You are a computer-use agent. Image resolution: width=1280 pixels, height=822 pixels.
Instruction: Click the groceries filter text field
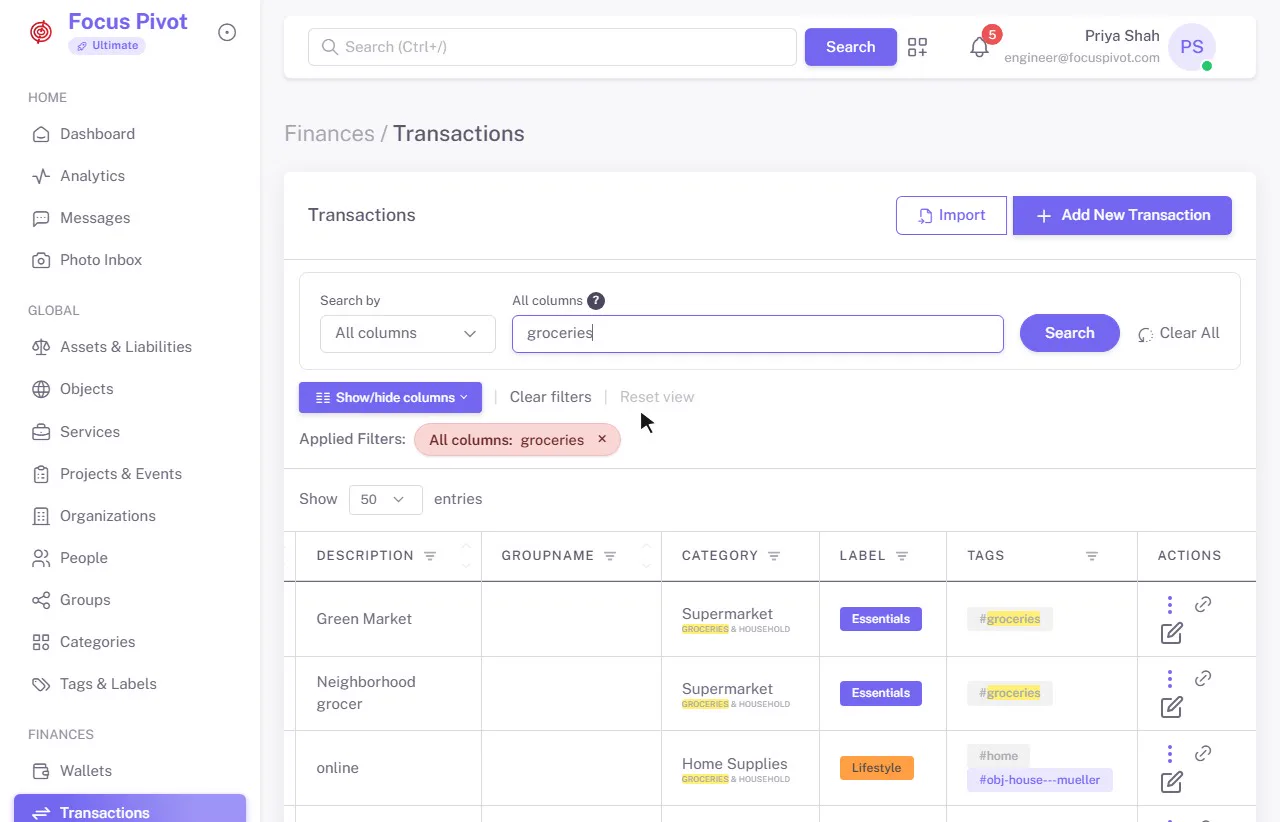(758, 334)
